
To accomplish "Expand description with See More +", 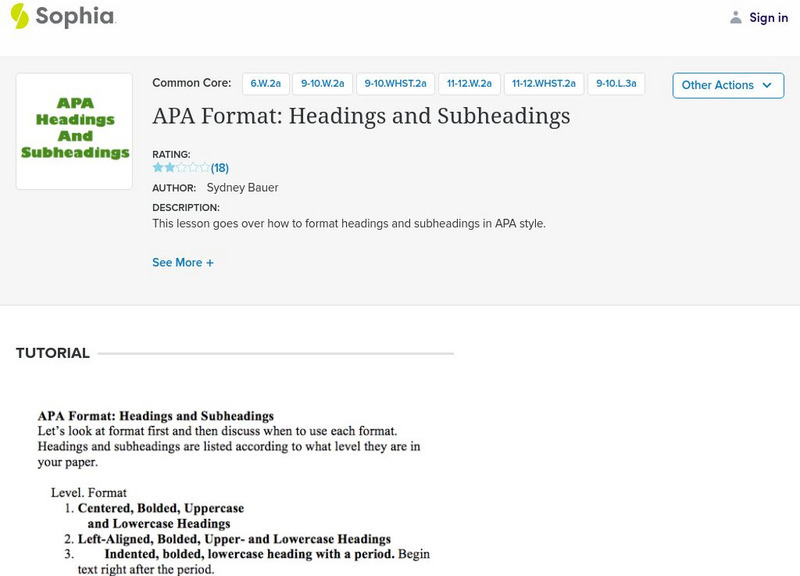I will pyautogui.click(x=183, y=263).
